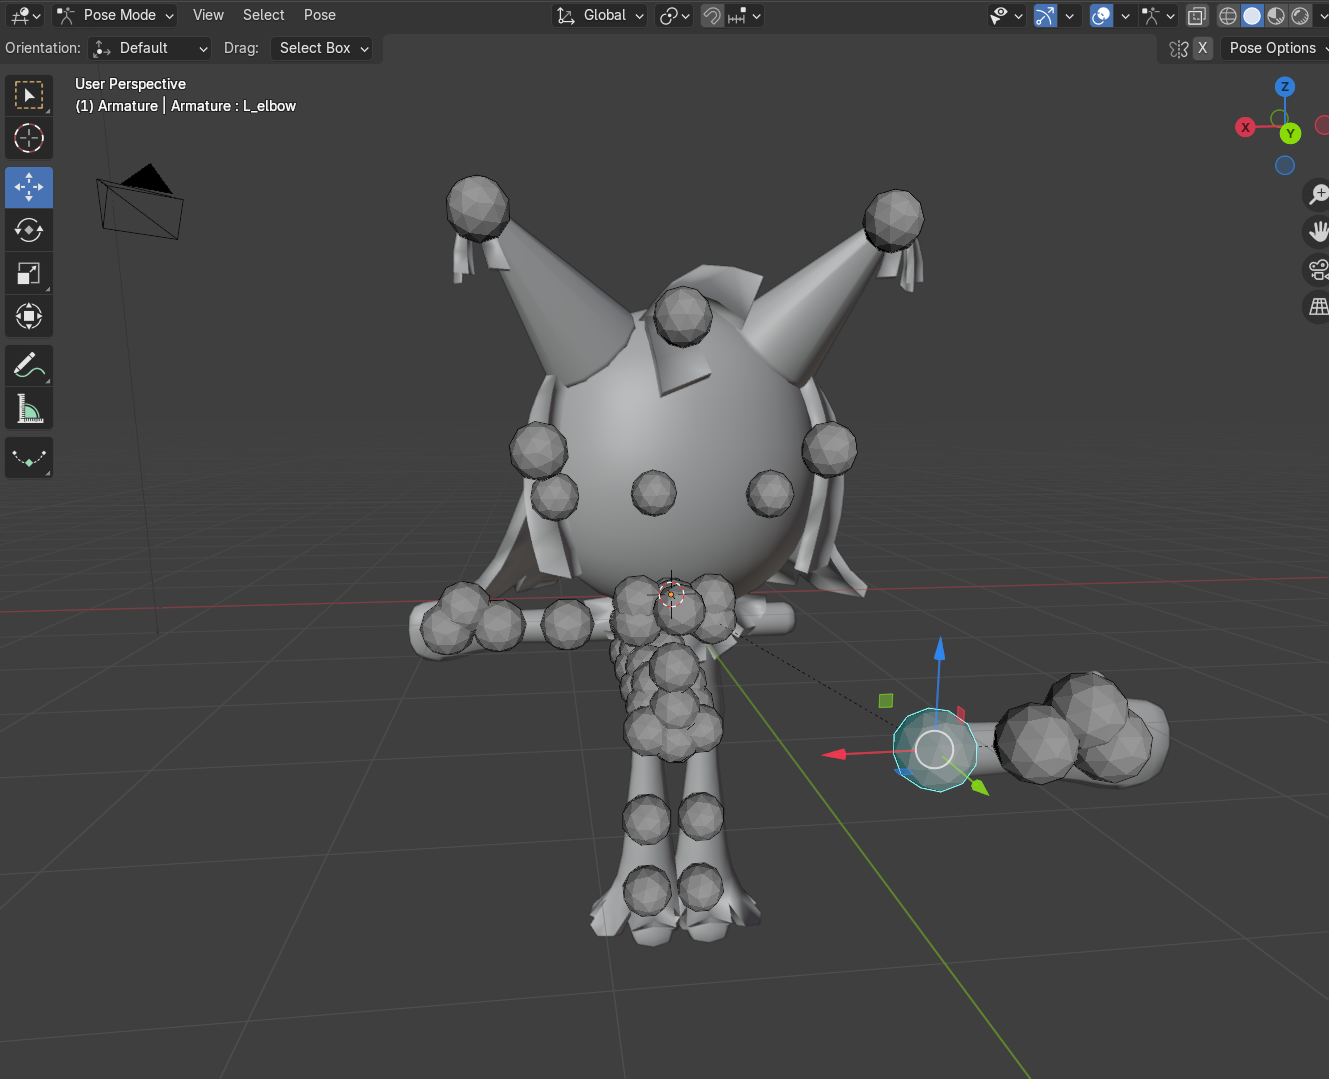Image resolution: width=1329 pixels, height=1079 pixels.
Task: Click the bone sphere on top of head
Action: coord(683,316)
